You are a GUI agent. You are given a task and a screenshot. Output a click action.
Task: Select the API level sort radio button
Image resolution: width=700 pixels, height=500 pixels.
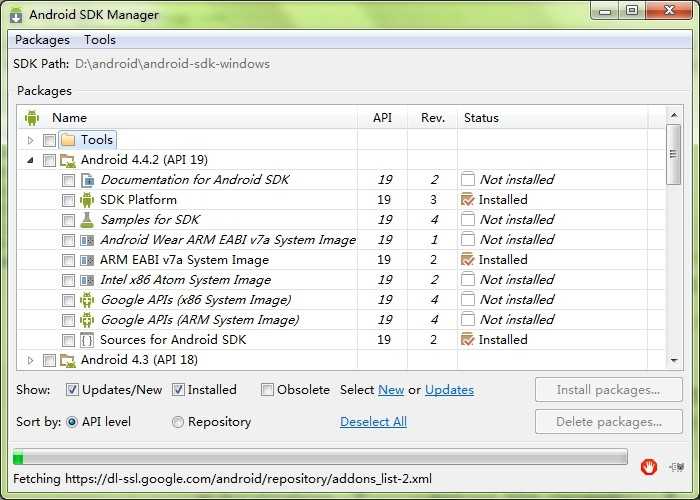point(72,422)
